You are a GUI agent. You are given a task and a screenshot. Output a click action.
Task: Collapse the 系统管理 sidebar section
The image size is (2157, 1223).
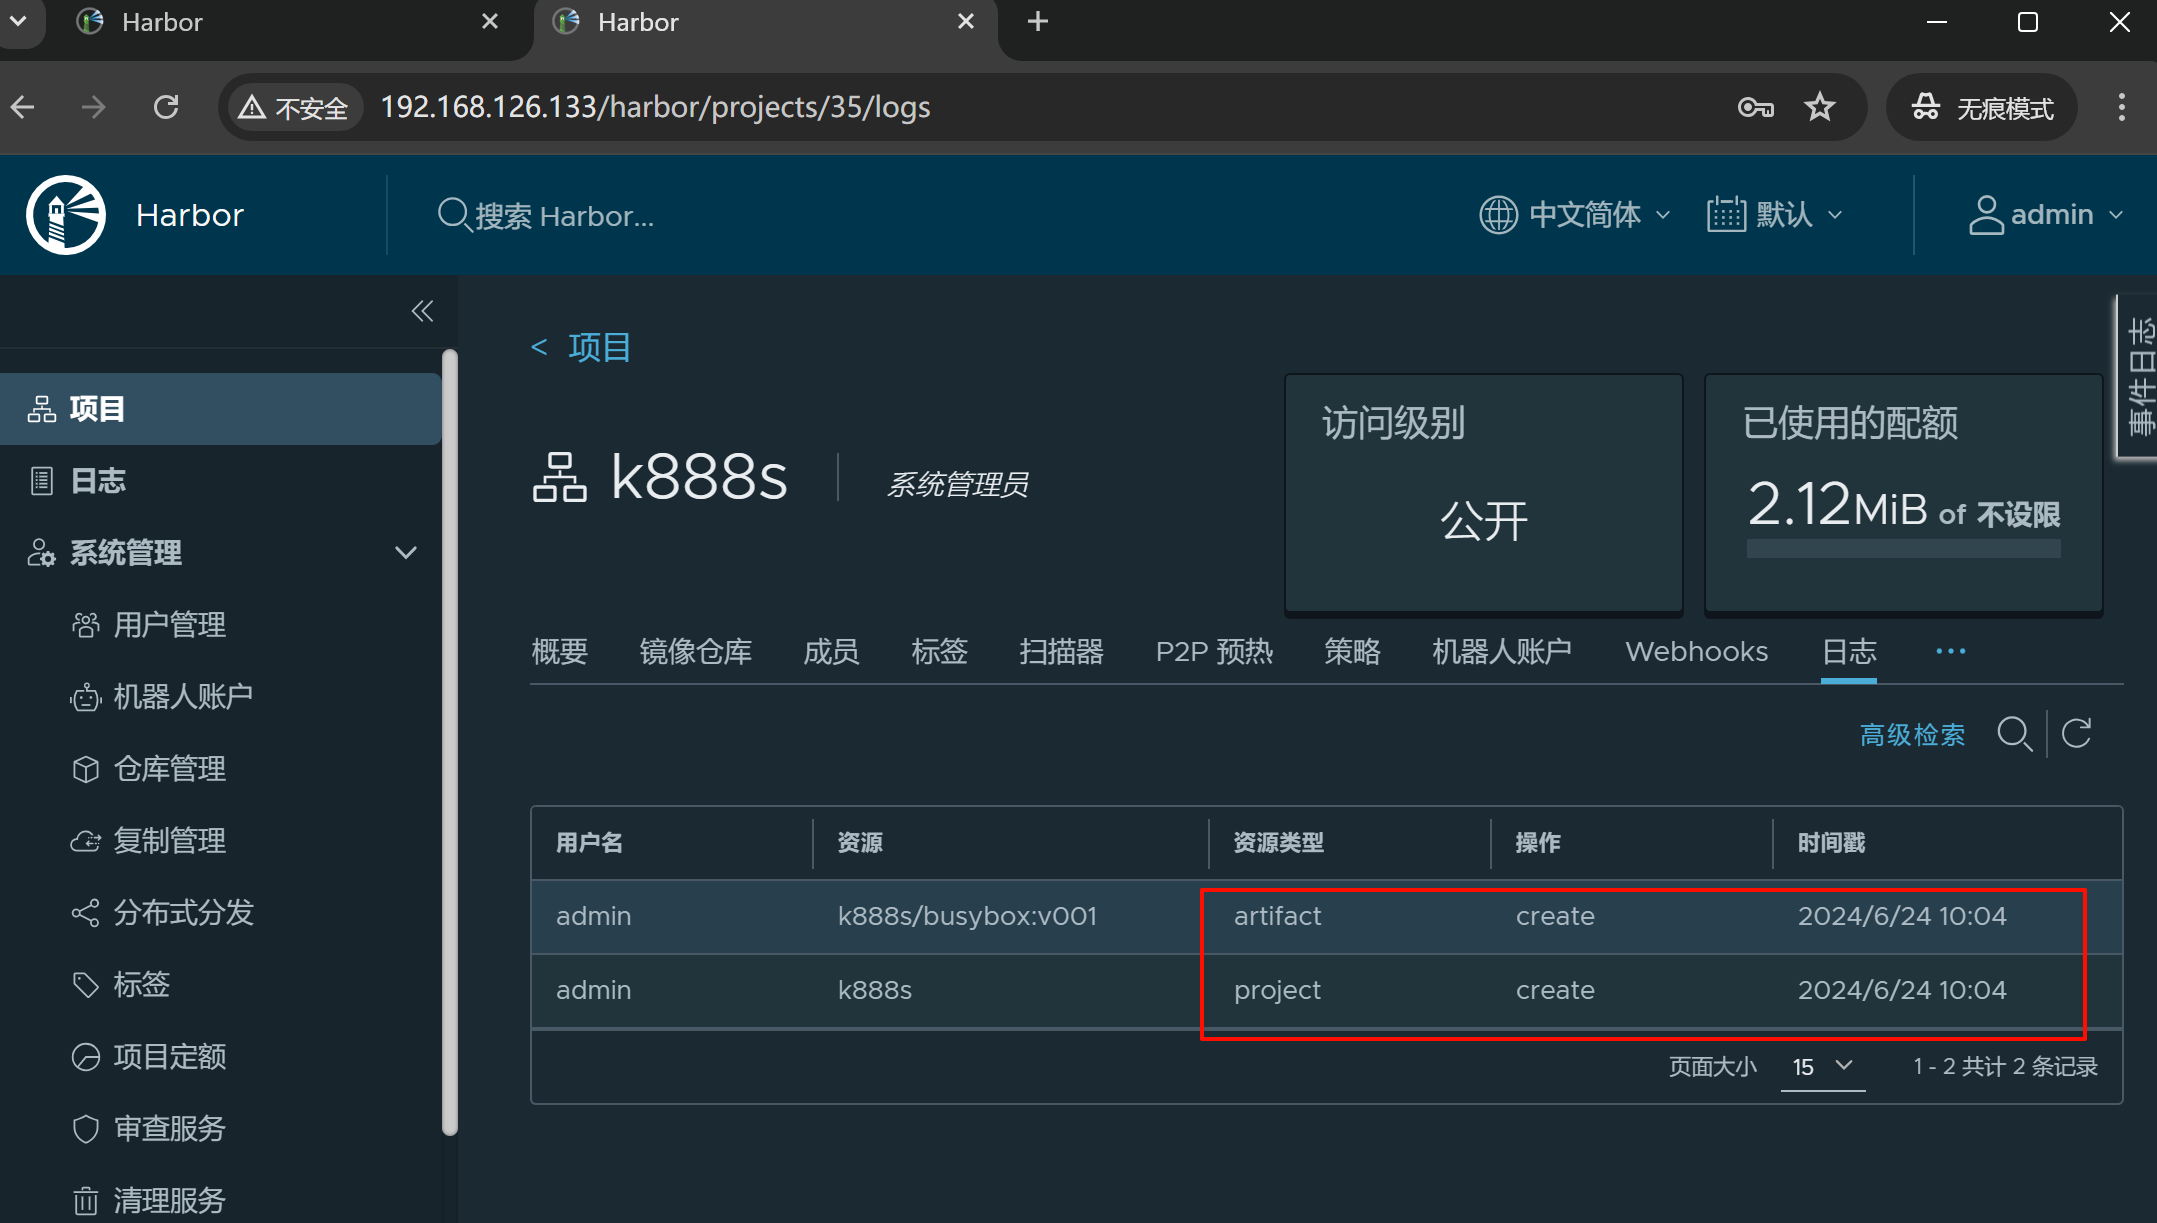point(405,553)
